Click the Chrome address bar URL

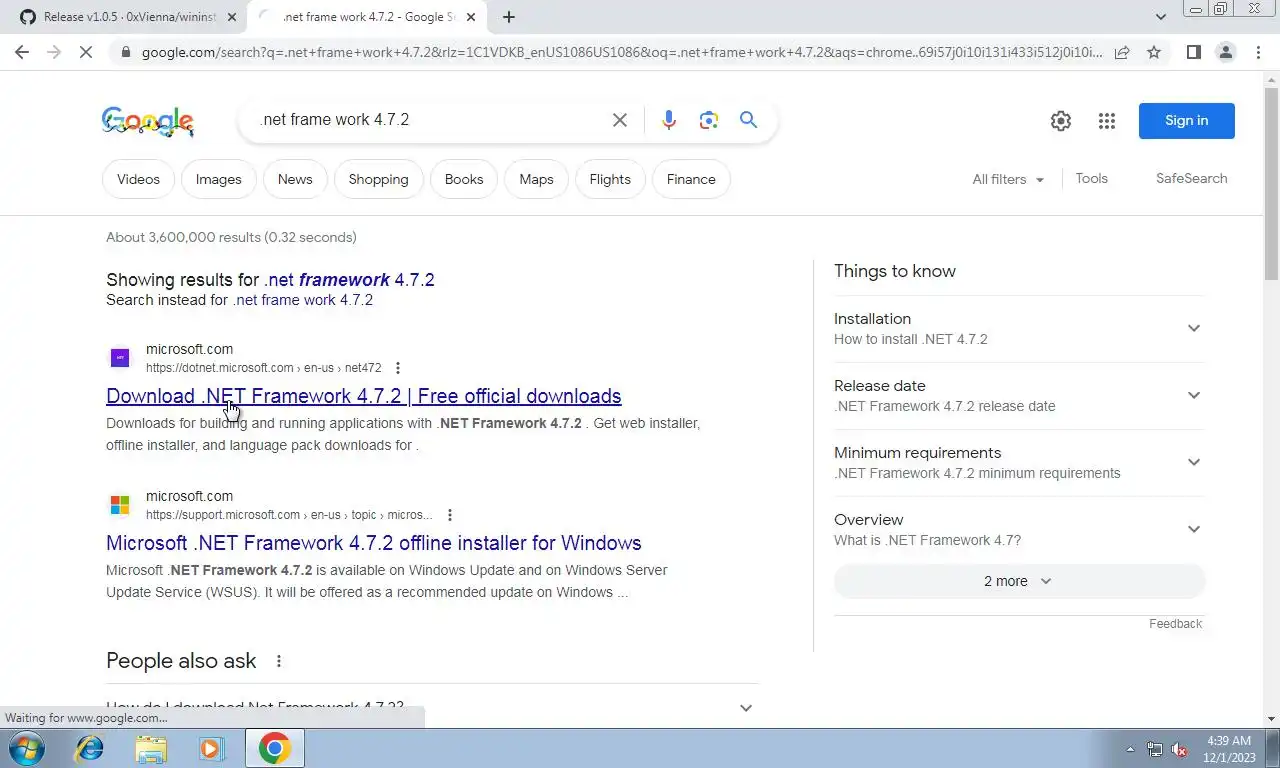(x=621, y=52)
